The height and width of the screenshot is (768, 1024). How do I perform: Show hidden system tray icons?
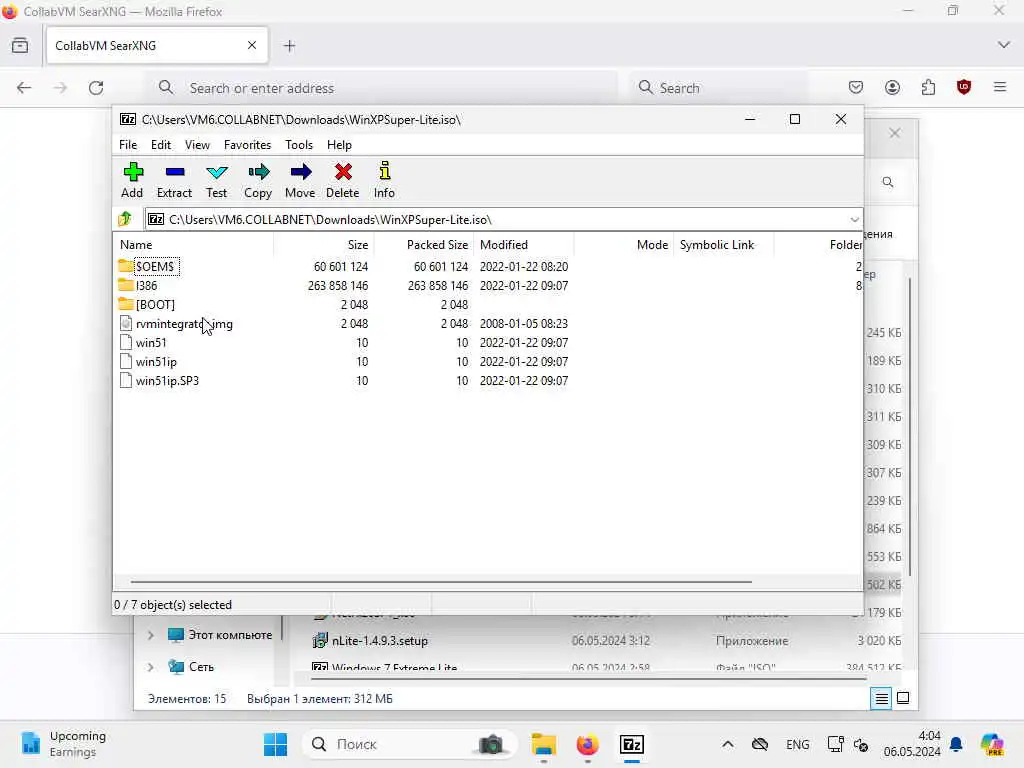(728, 744)
